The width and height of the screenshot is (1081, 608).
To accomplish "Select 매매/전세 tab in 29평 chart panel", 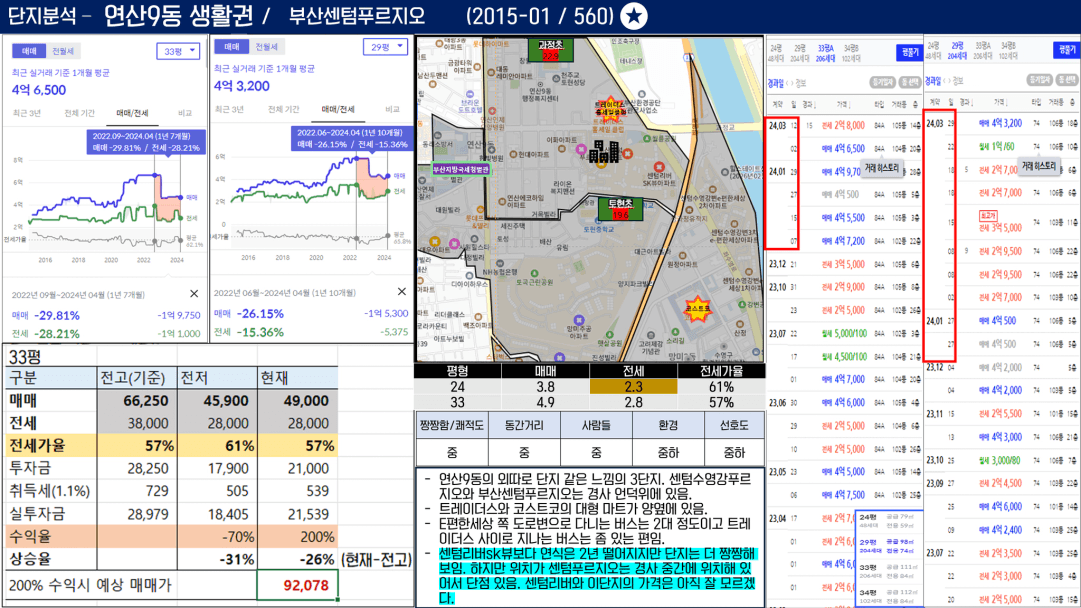I will (338, 109).
